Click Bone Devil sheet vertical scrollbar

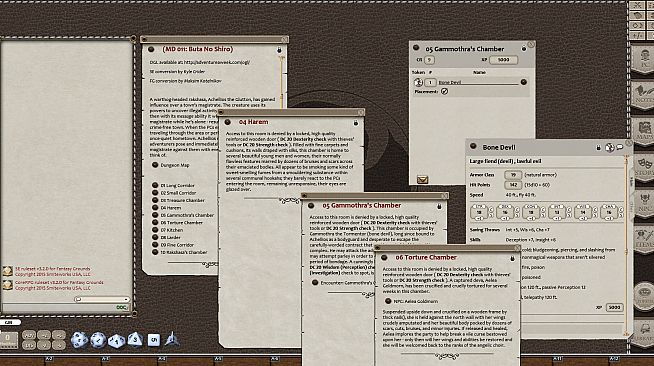pos(625,245)
